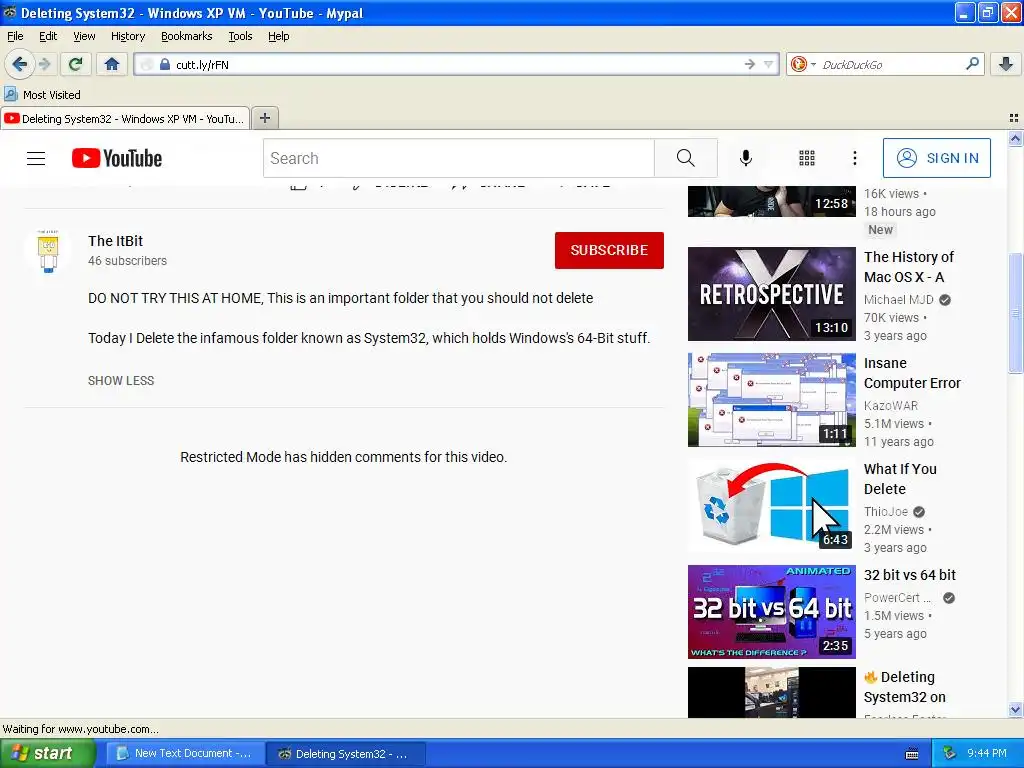The width and height of the screenshot is (1024, 768).
Task: Open the Deleting System32 on video title
Action: 905,687
